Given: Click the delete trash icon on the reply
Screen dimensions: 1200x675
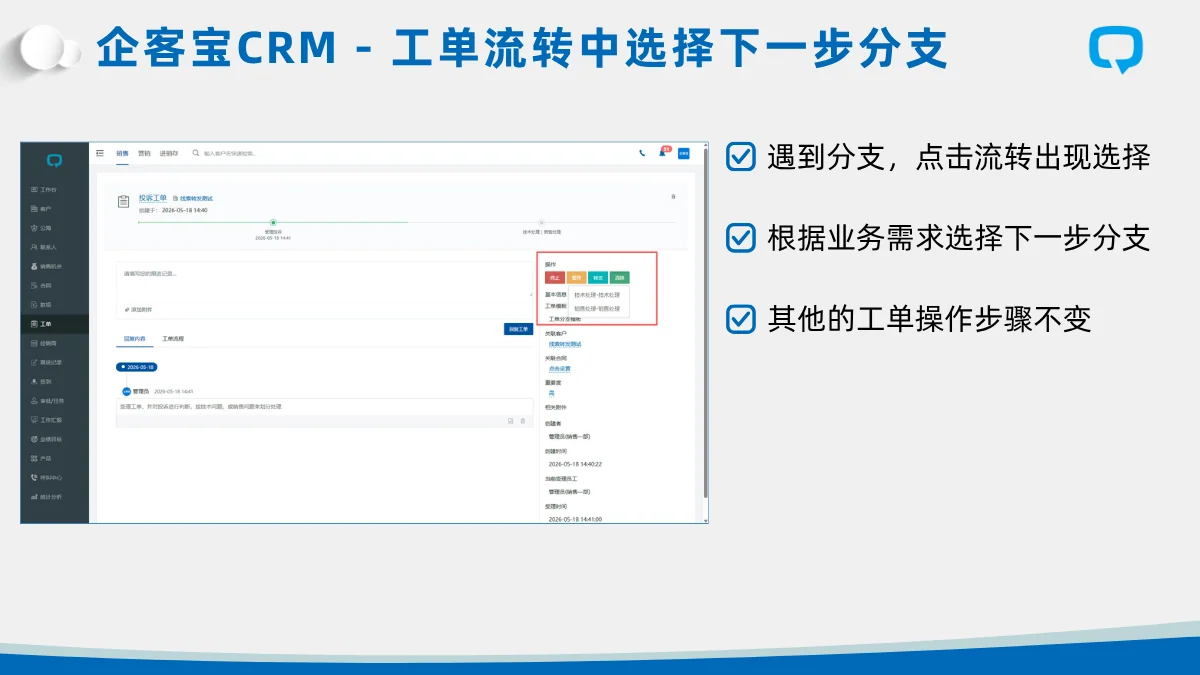Looking at the screenshot, I should [x=522, y=421].
